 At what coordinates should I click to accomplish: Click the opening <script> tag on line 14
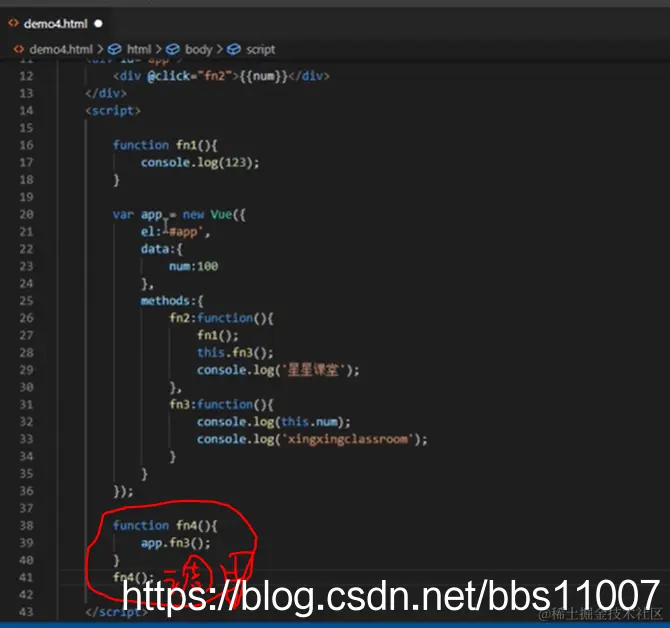coord(113,111)
